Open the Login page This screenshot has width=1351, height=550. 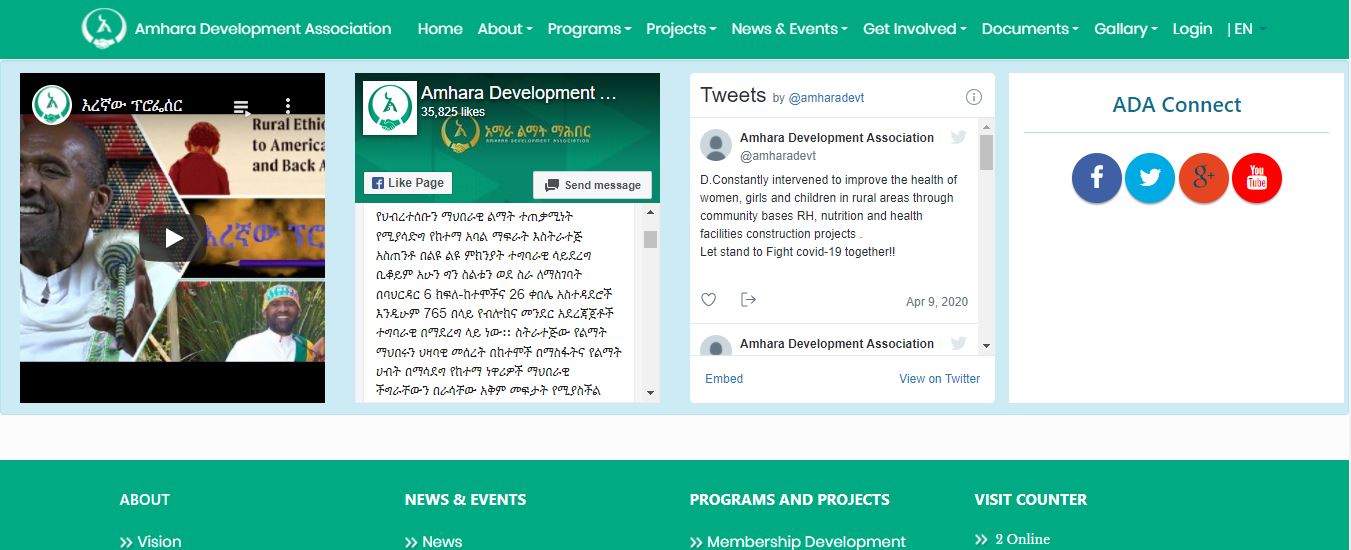pyautogui.click(x=1192, y=29)
